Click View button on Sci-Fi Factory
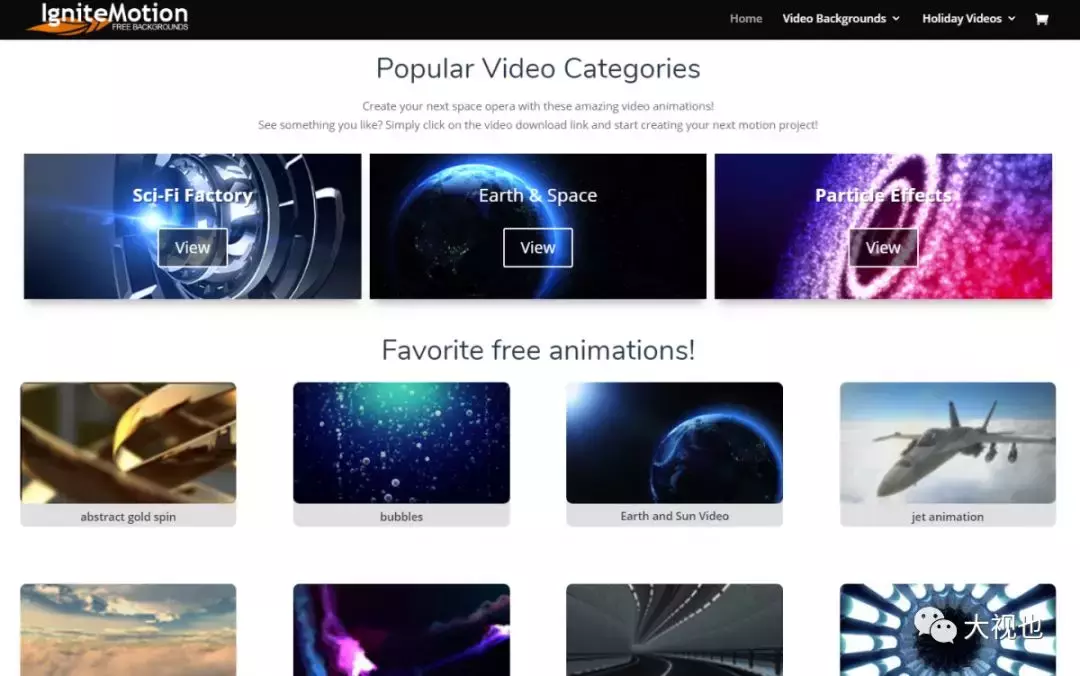Image resolution: width=1080 pixels, height=676 pixels. click(192, 248)
